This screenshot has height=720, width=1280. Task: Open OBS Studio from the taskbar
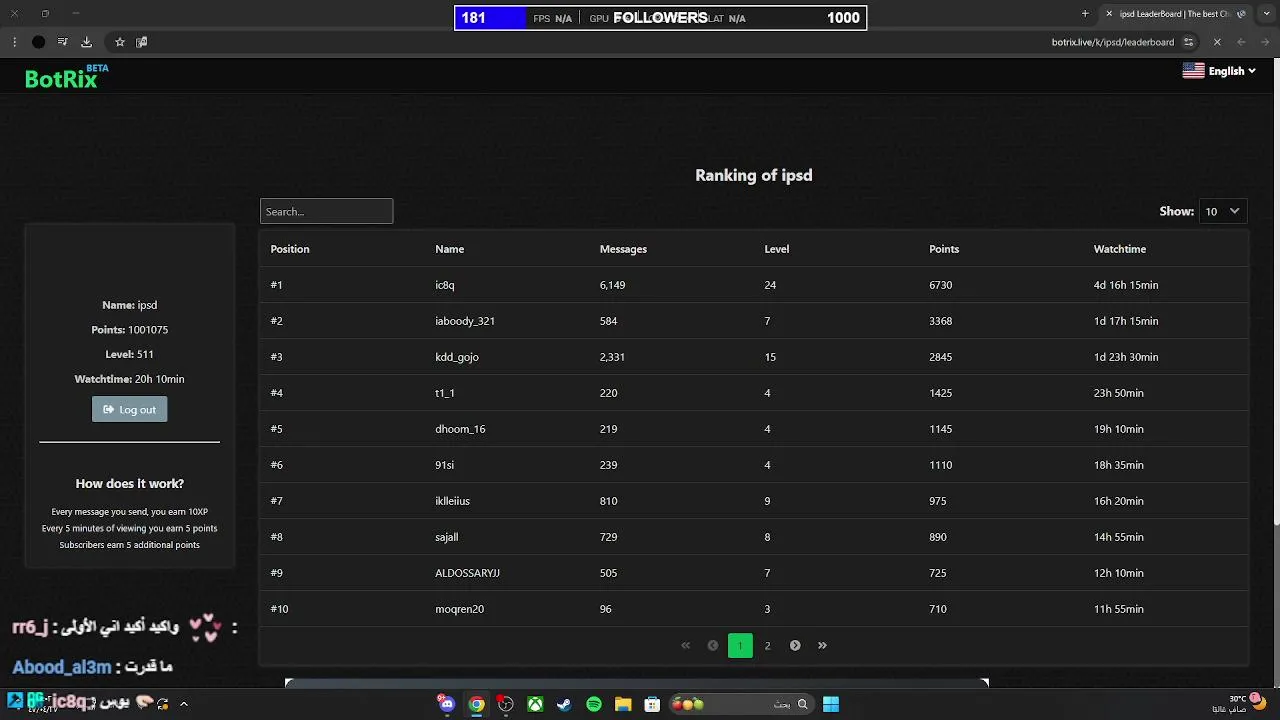click(x=506, y=704)
